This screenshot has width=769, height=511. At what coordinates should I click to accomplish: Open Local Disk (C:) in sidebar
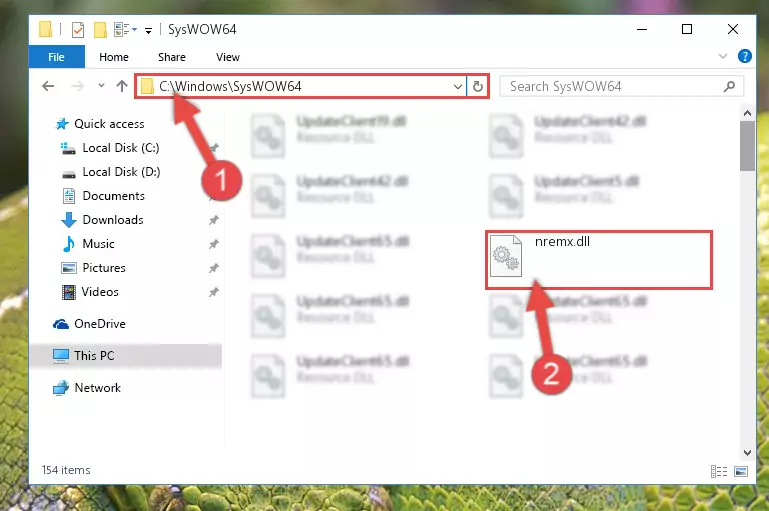[110, 148]
